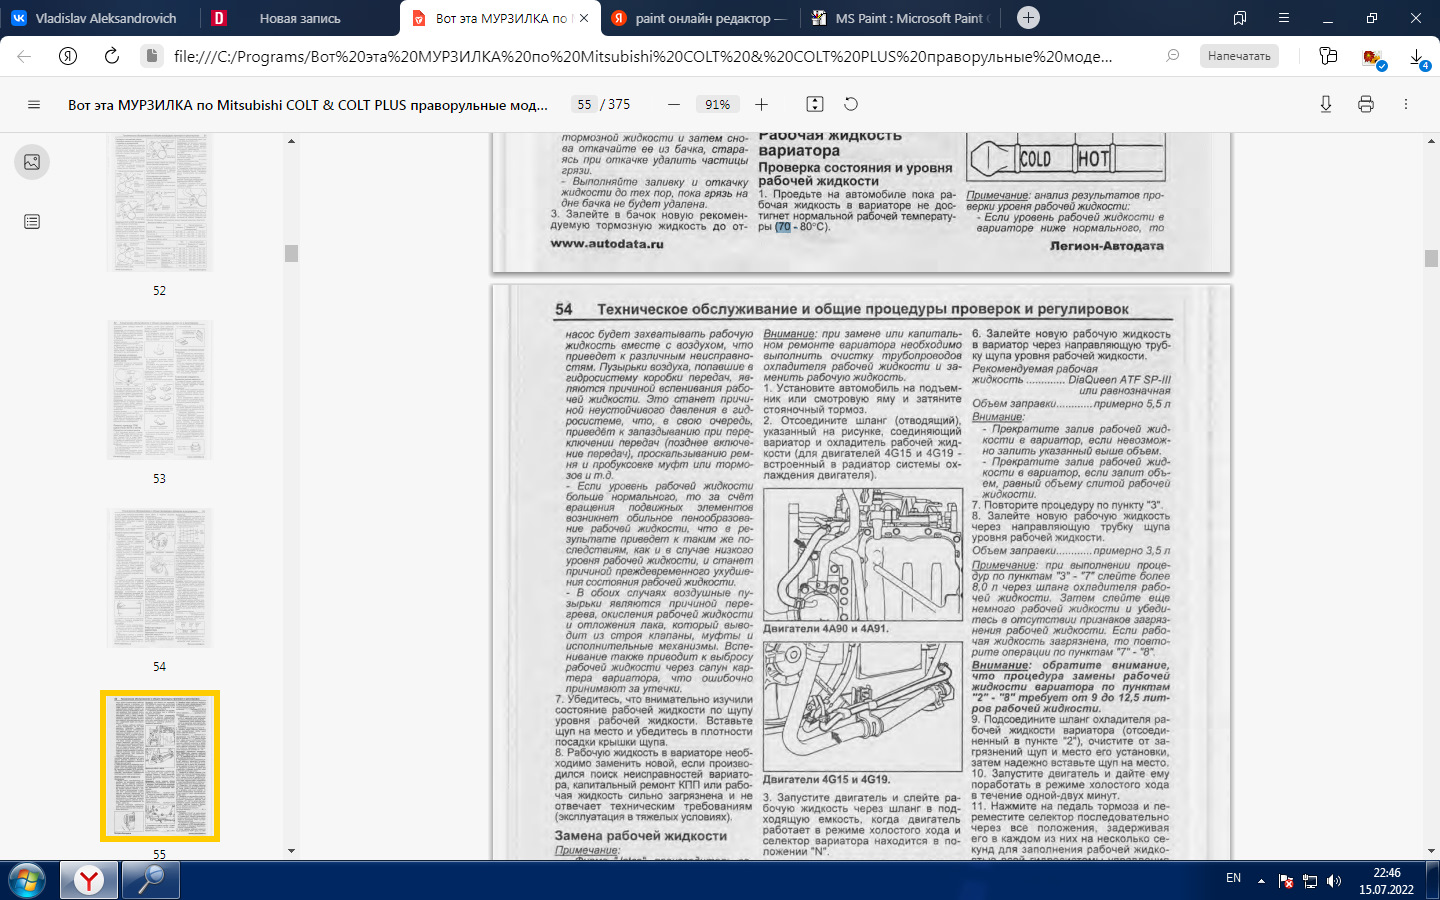Select the highlighted page 55 thumbnail
The width and height of the screenshot is (1440, 900).
[159, 765]
